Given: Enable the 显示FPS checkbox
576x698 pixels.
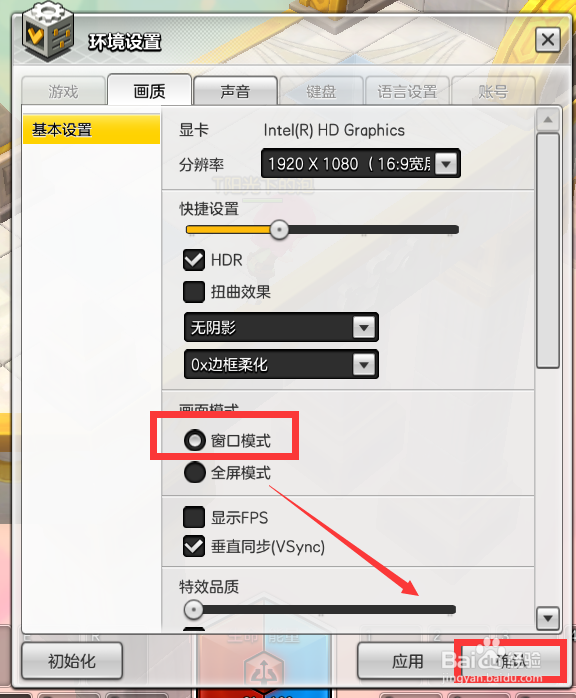Looking at the screenshot, I should tap(194, 517).
